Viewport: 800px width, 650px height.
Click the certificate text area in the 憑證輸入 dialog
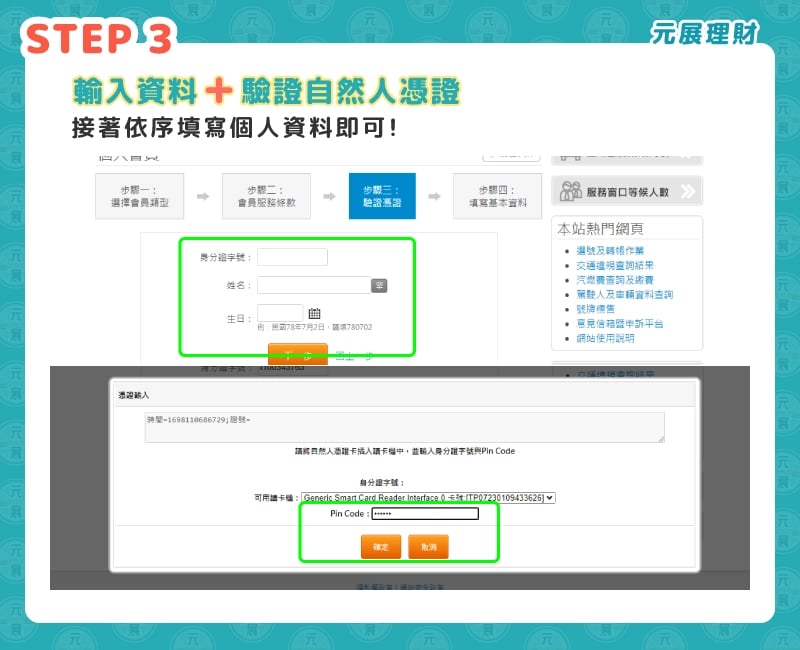[405, 427]
